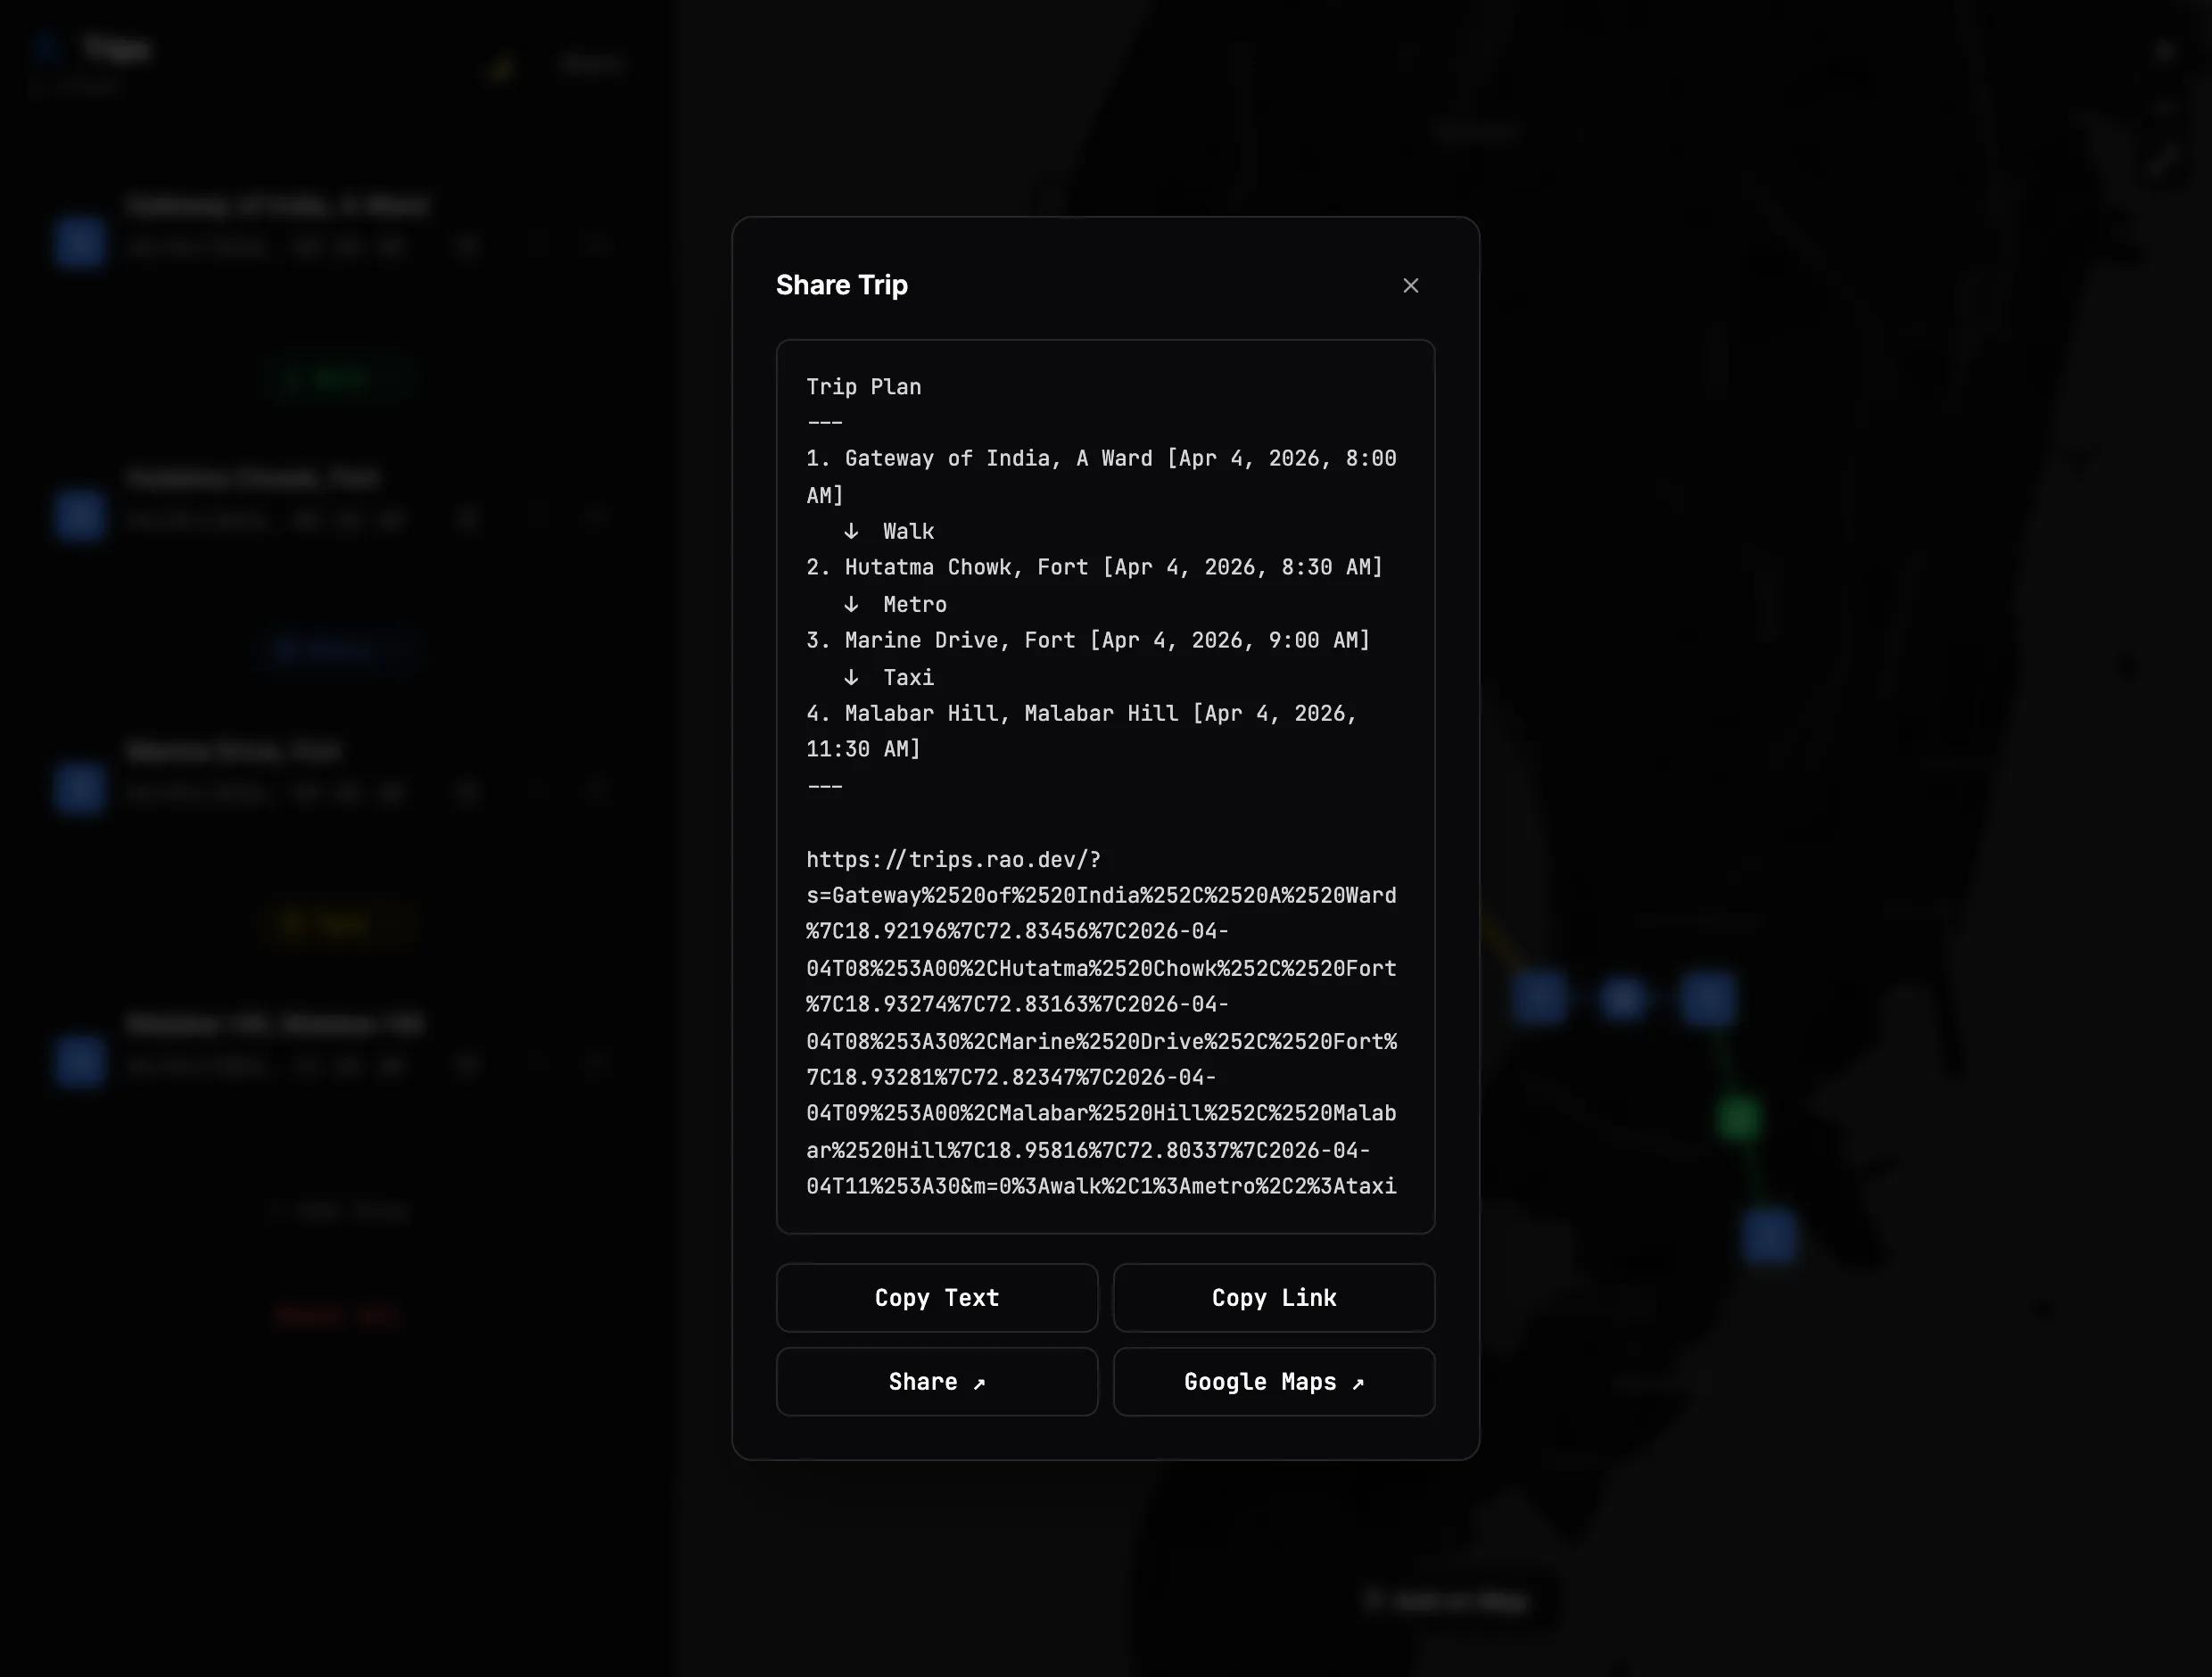Image resolution: width=2212 pixels, height=1677 pixels.
Task: Click the Share Trip dialog title
Action: pos(842,285)
